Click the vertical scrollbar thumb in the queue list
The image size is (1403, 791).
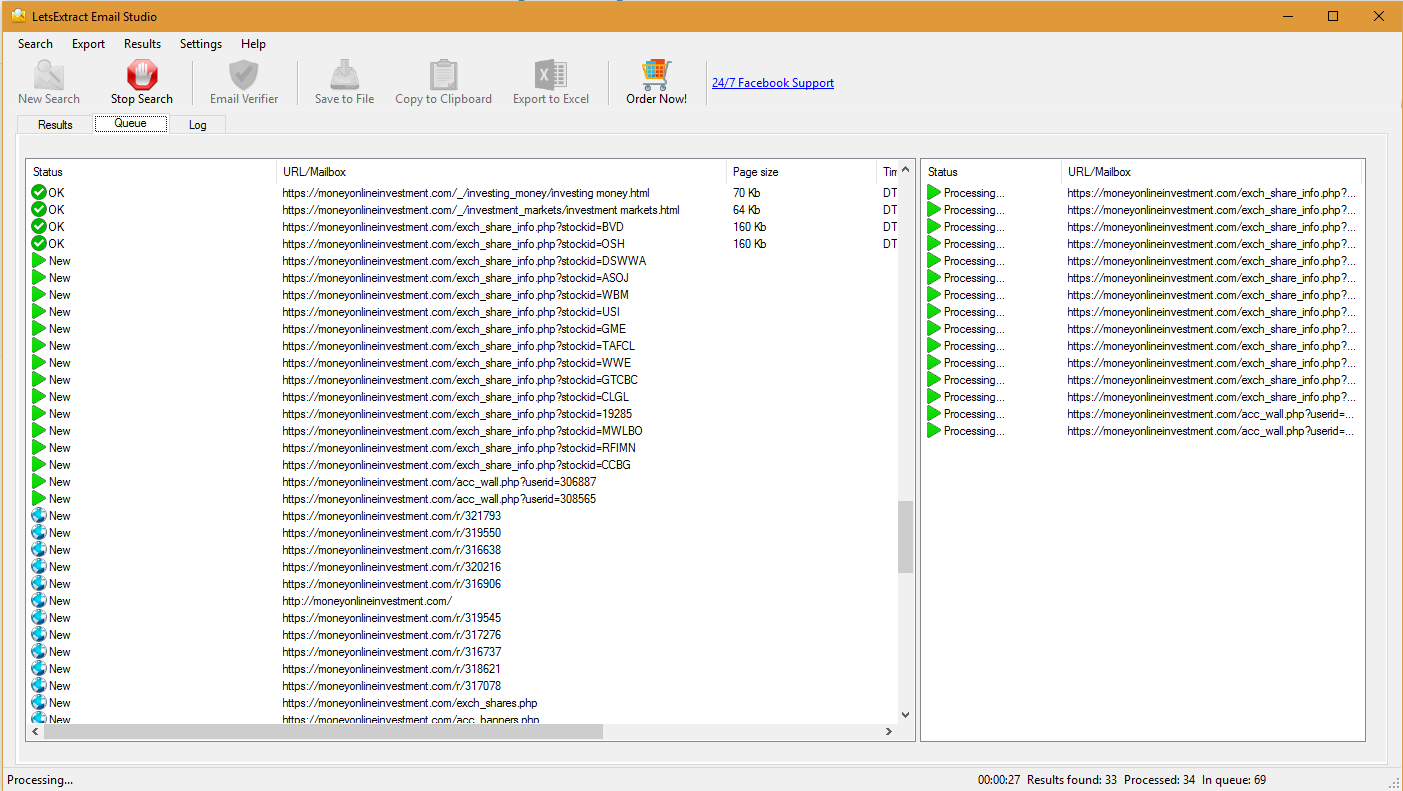tap(906, 537)
